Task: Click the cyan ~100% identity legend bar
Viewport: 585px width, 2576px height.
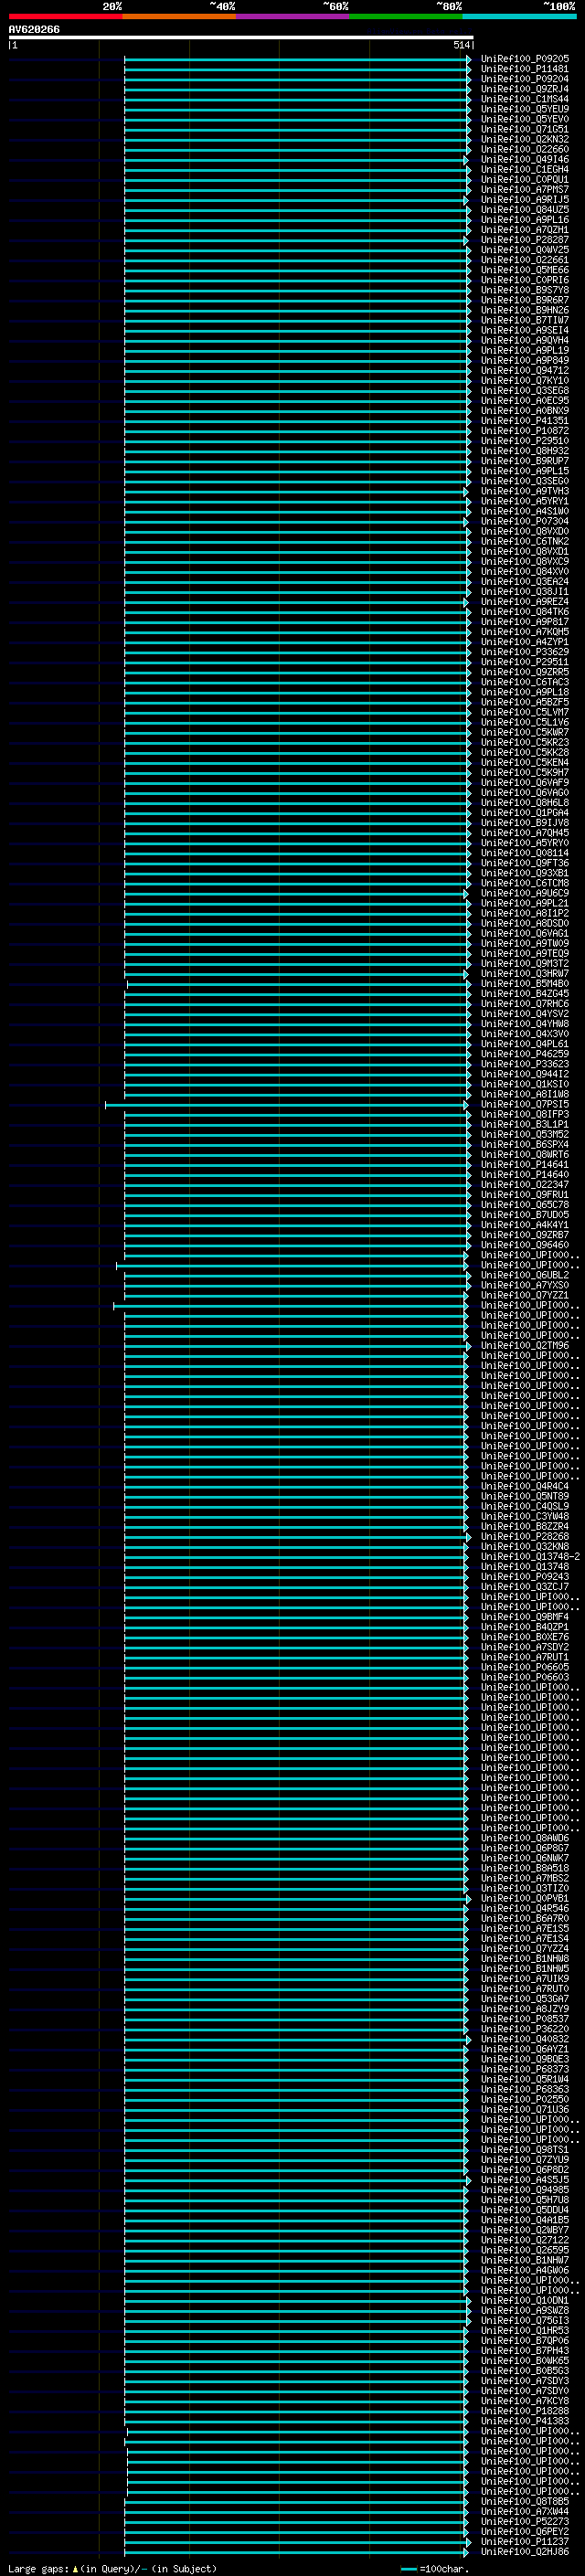Action: pyautogui.click(x=519, y=16)
